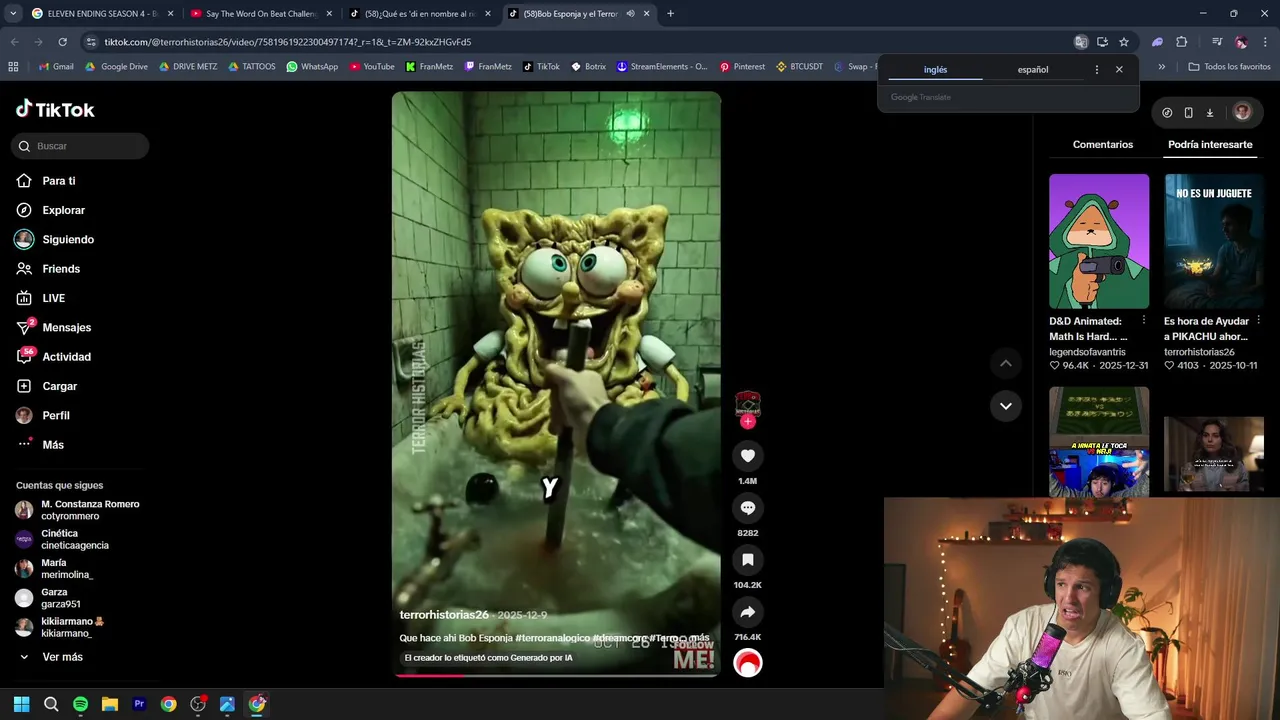The height and width of the screenshot is (720, 1280).
Task: Click the Buscar search field
Action: tap(81, 146)
